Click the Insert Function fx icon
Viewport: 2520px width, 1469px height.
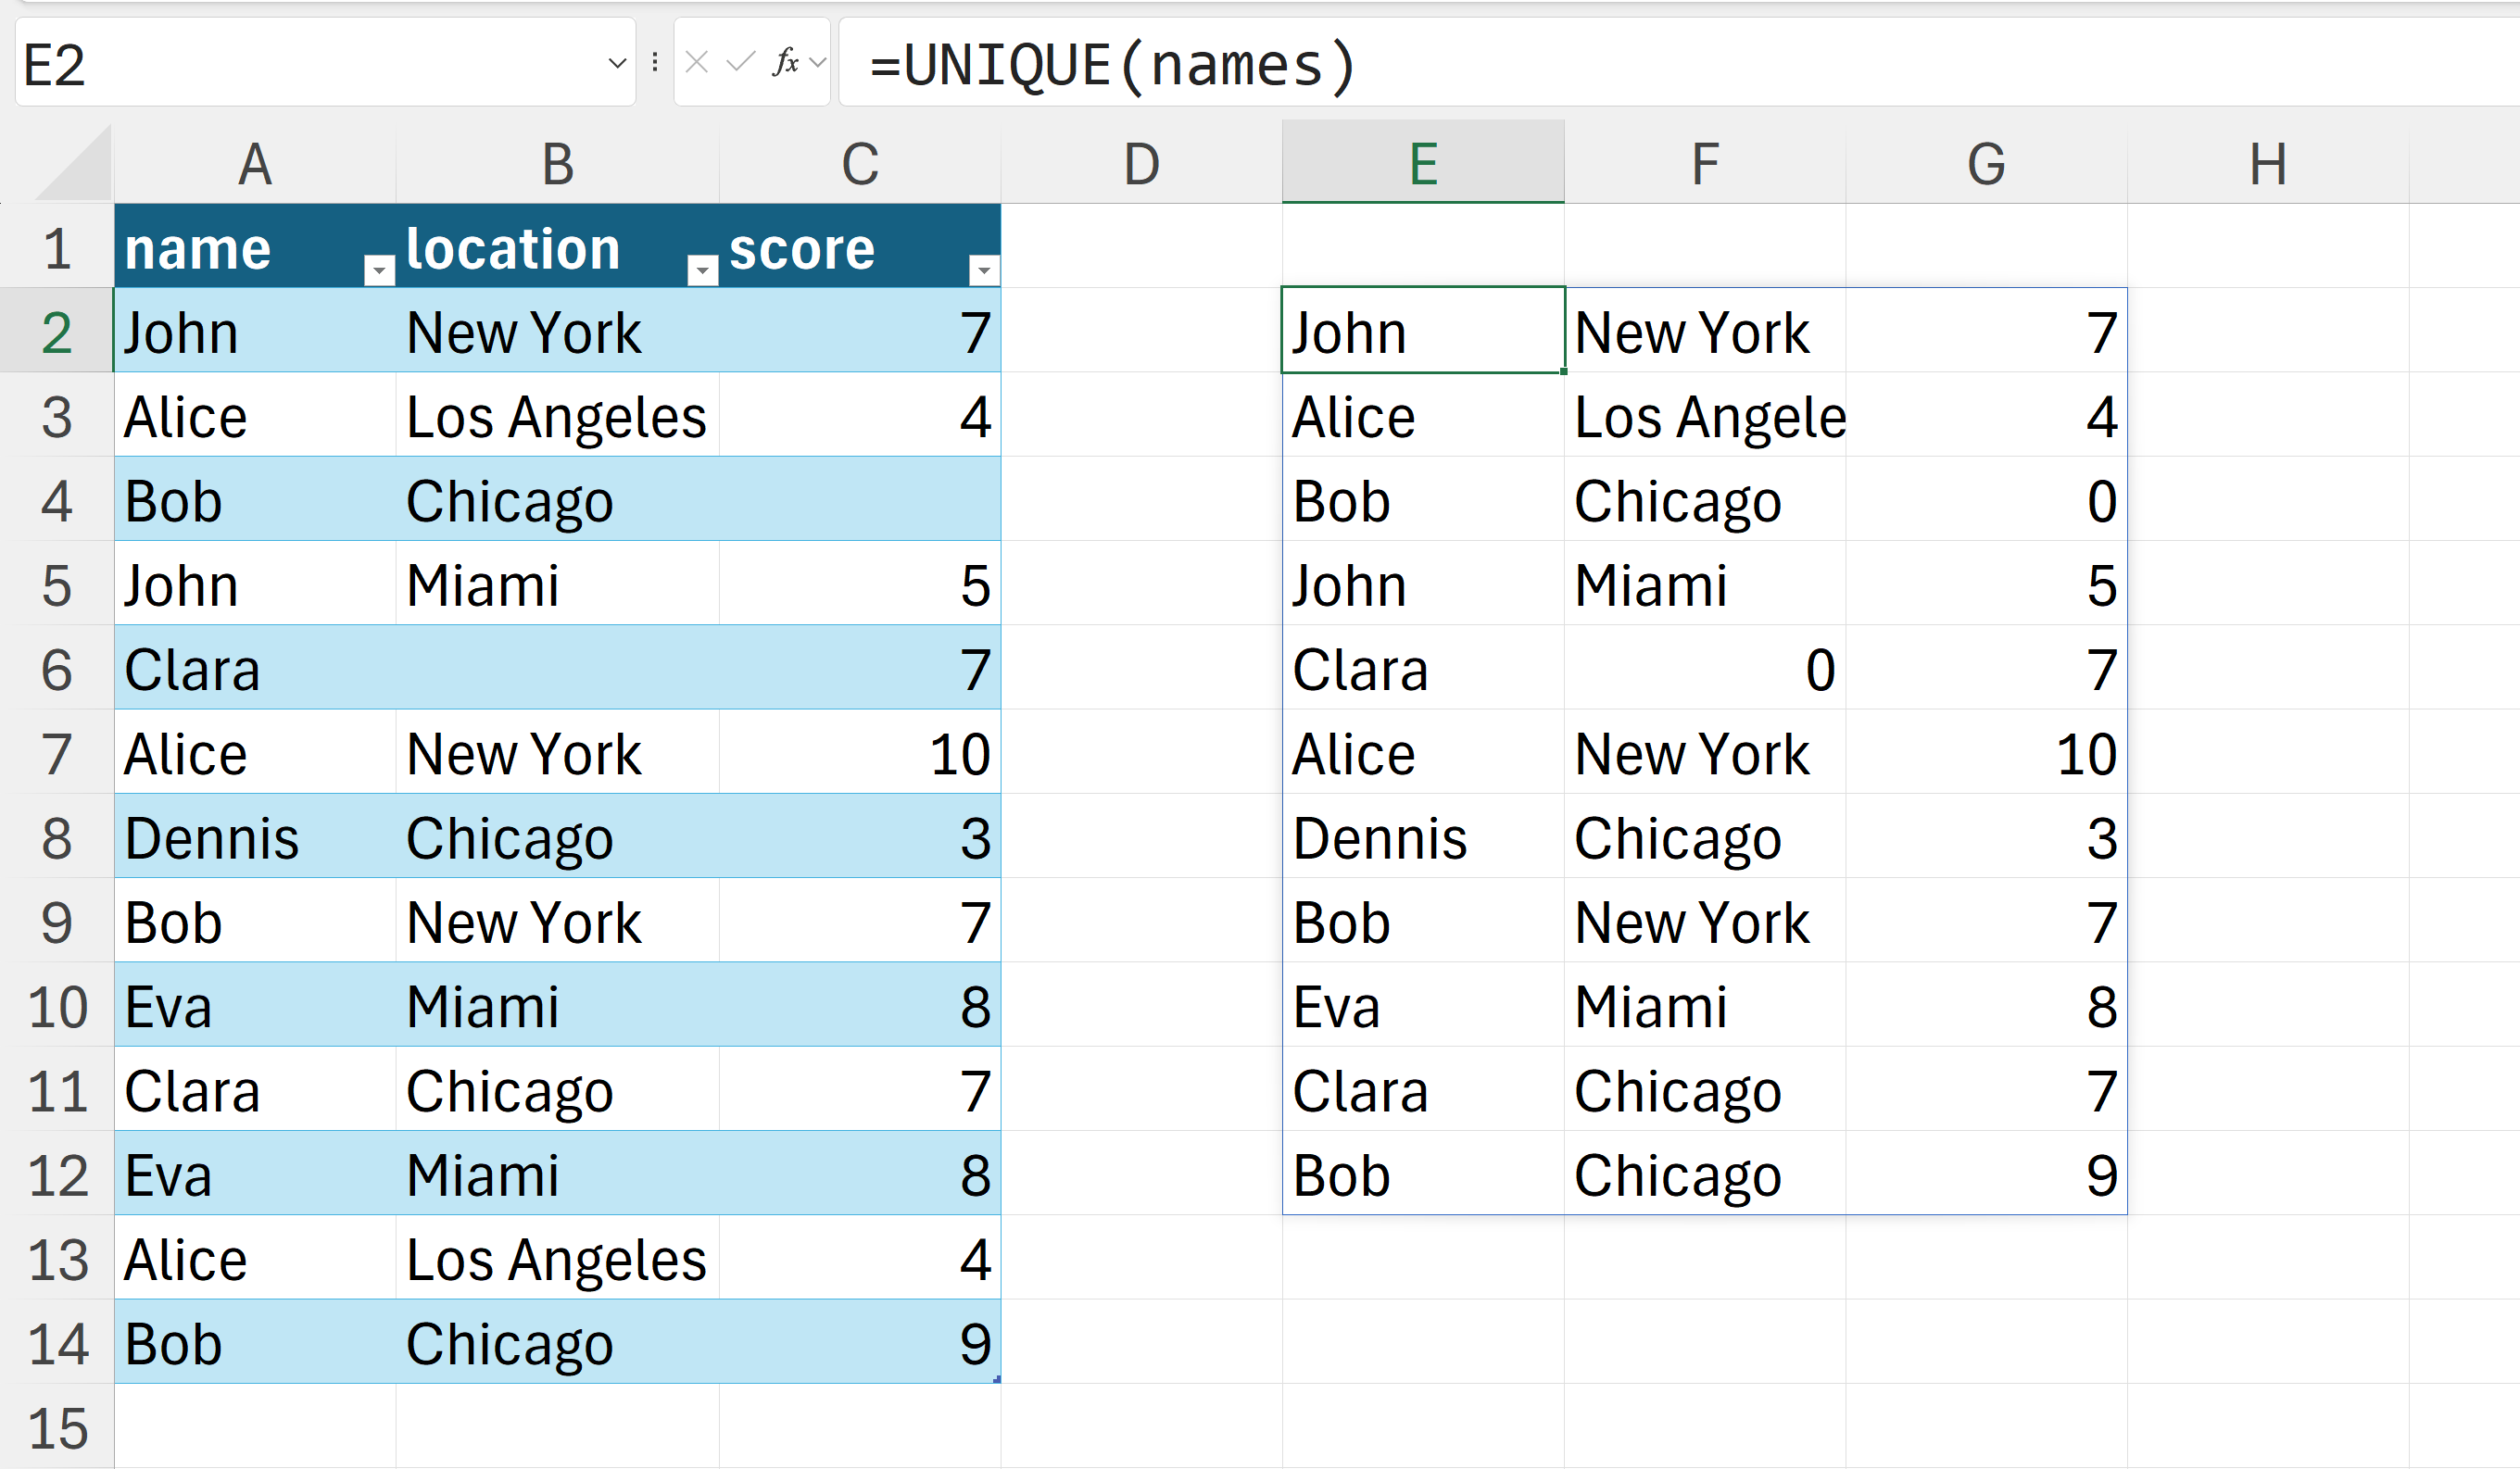[x=785, y=63]
